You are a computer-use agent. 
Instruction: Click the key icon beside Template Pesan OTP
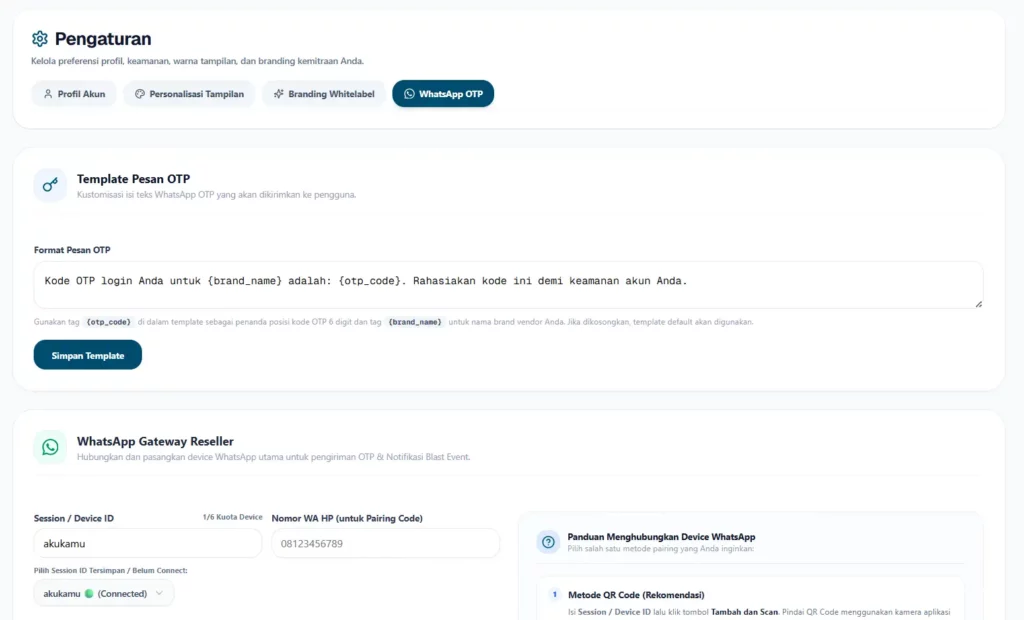(50, 186)
